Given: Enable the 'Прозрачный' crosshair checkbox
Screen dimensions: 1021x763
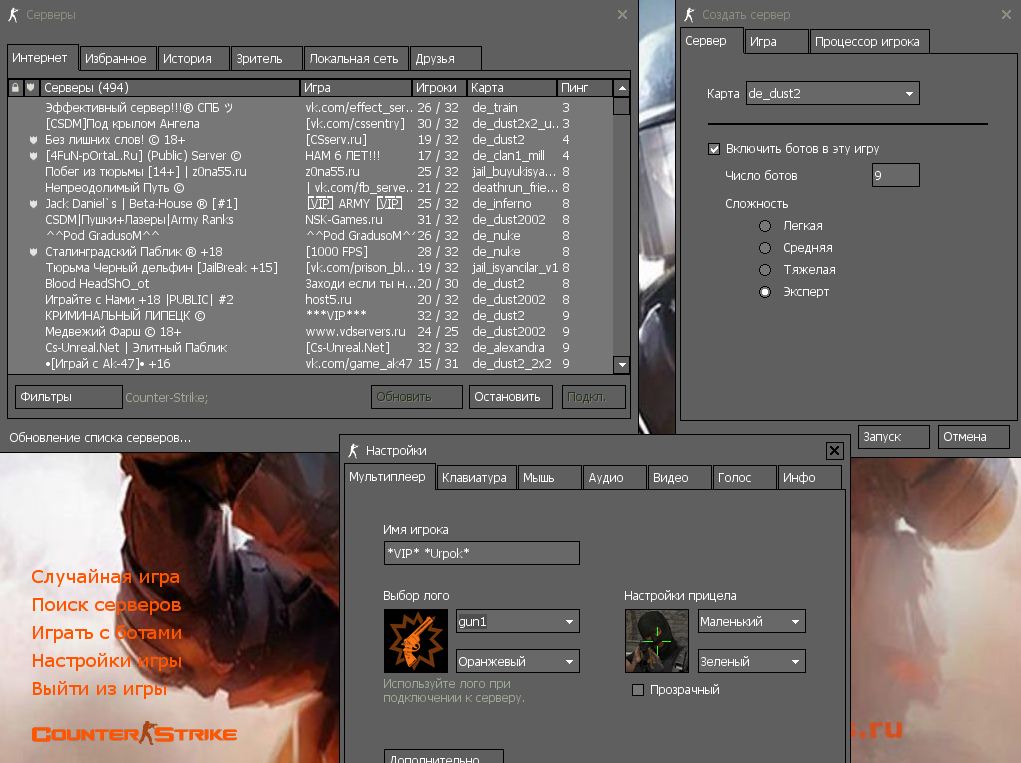Looking at the screenshot, I should pos(638,690).
